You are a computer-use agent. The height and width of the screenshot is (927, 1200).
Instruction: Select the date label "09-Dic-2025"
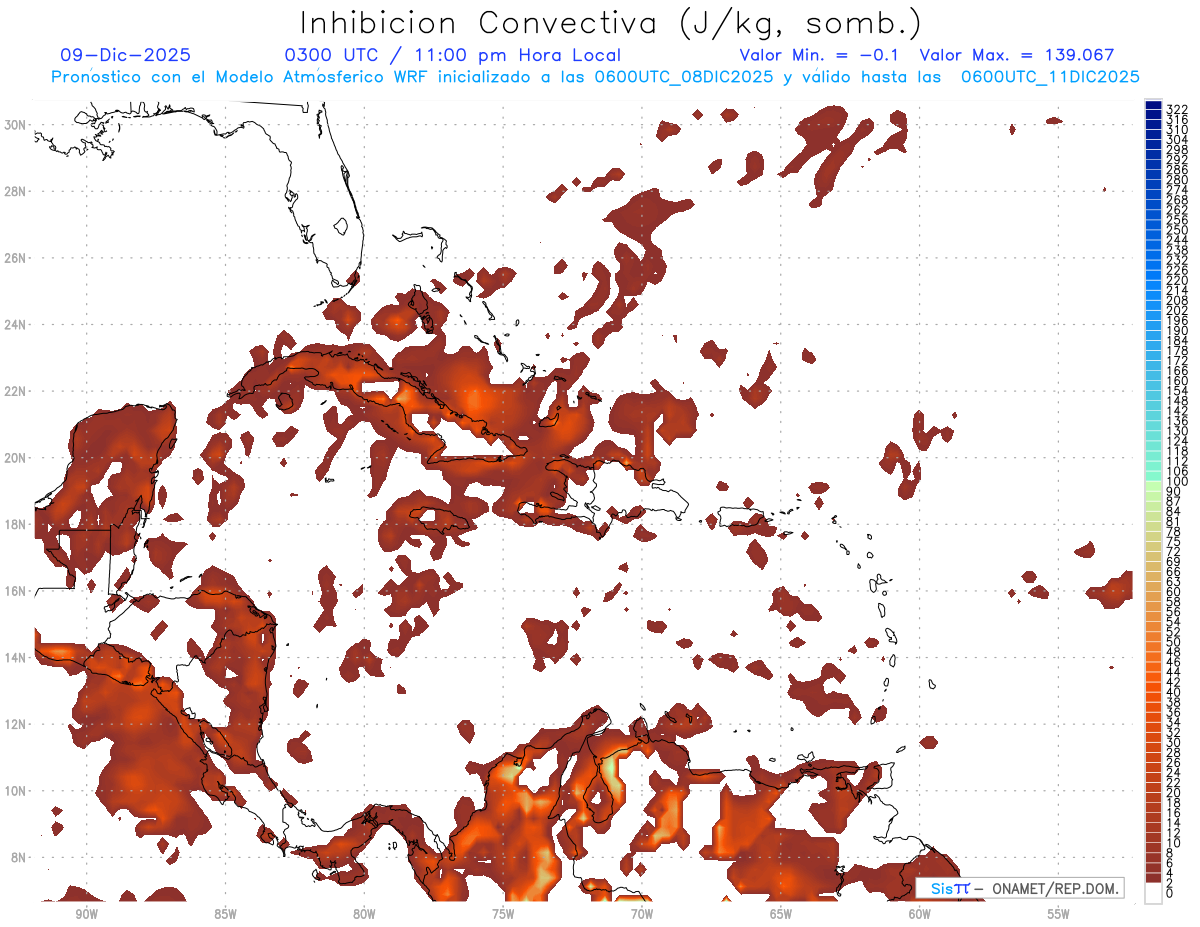[x=126, y=56]
